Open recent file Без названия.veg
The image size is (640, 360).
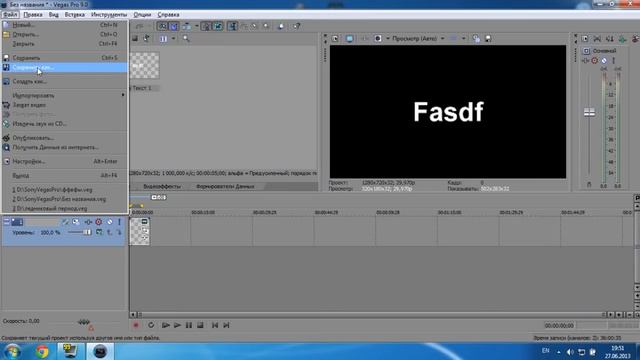65,199
